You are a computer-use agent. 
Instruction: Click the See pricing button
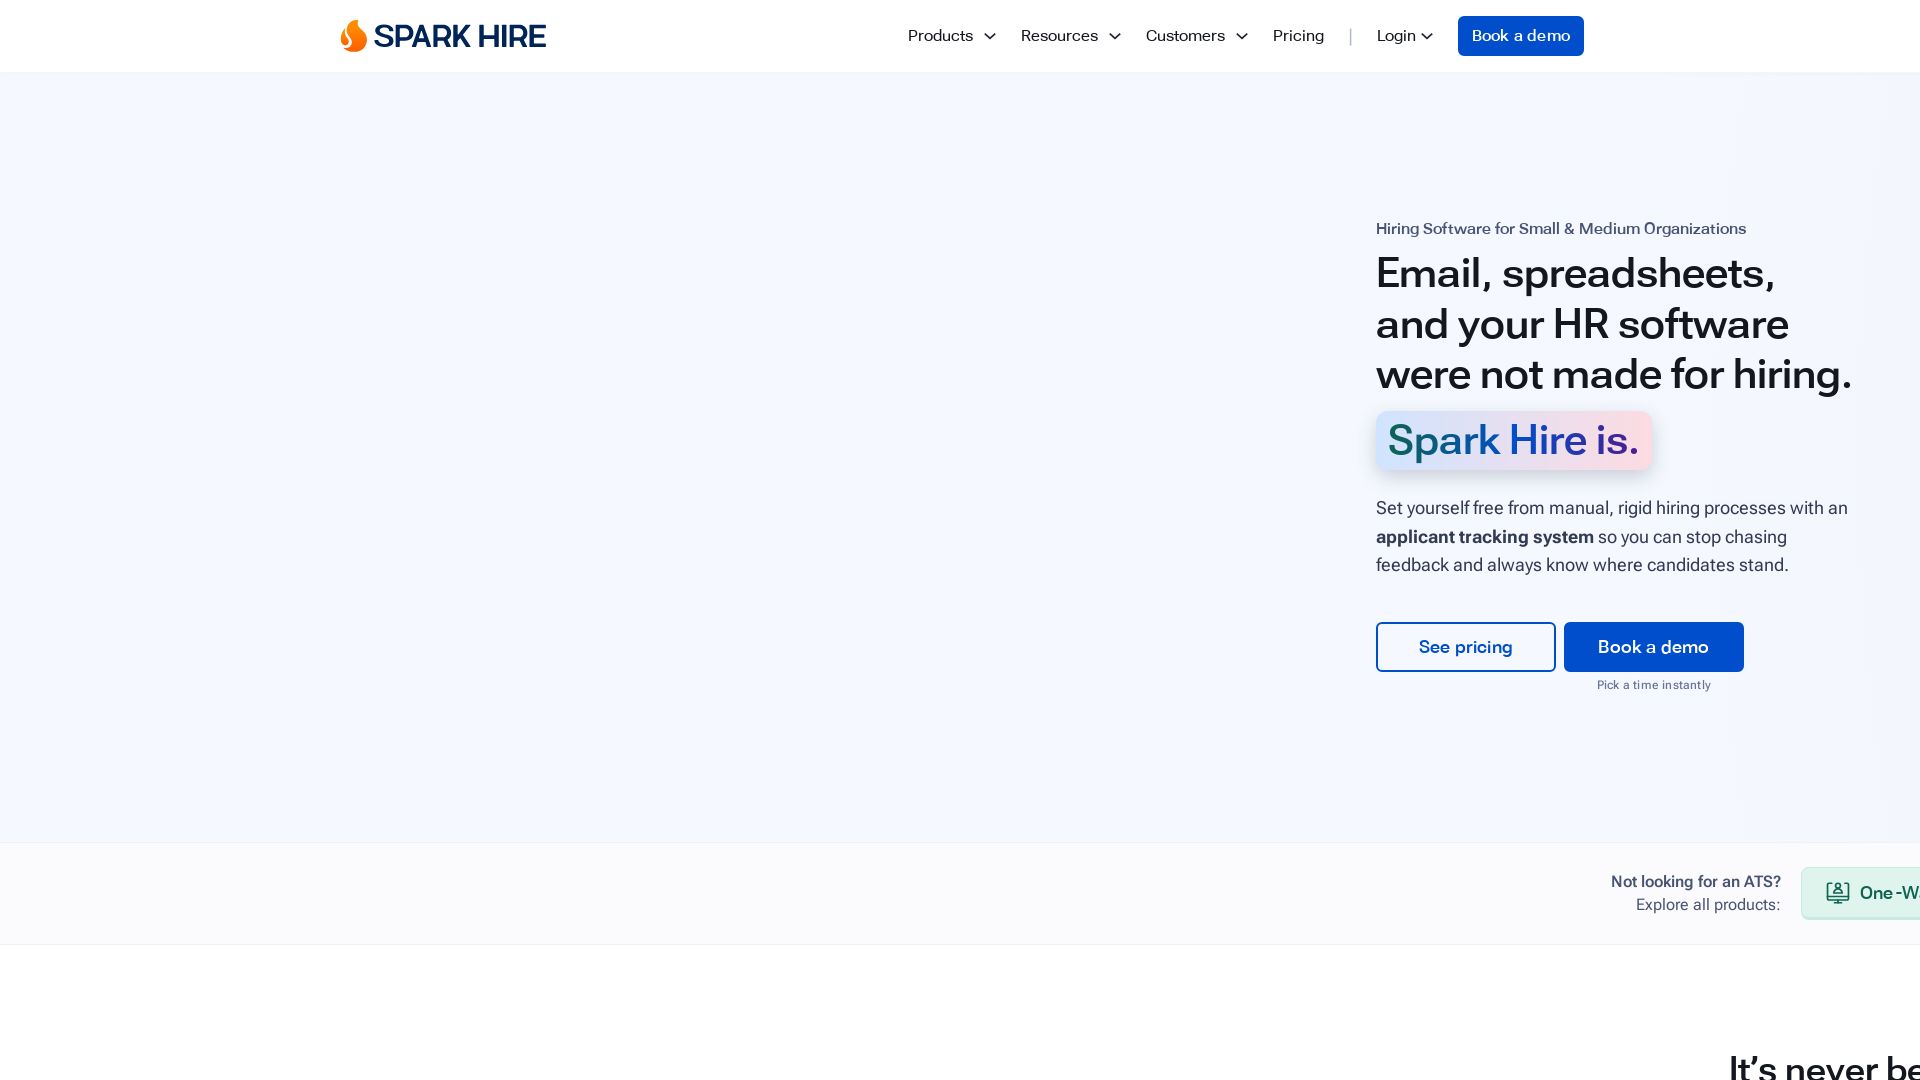click(1466, 647)
